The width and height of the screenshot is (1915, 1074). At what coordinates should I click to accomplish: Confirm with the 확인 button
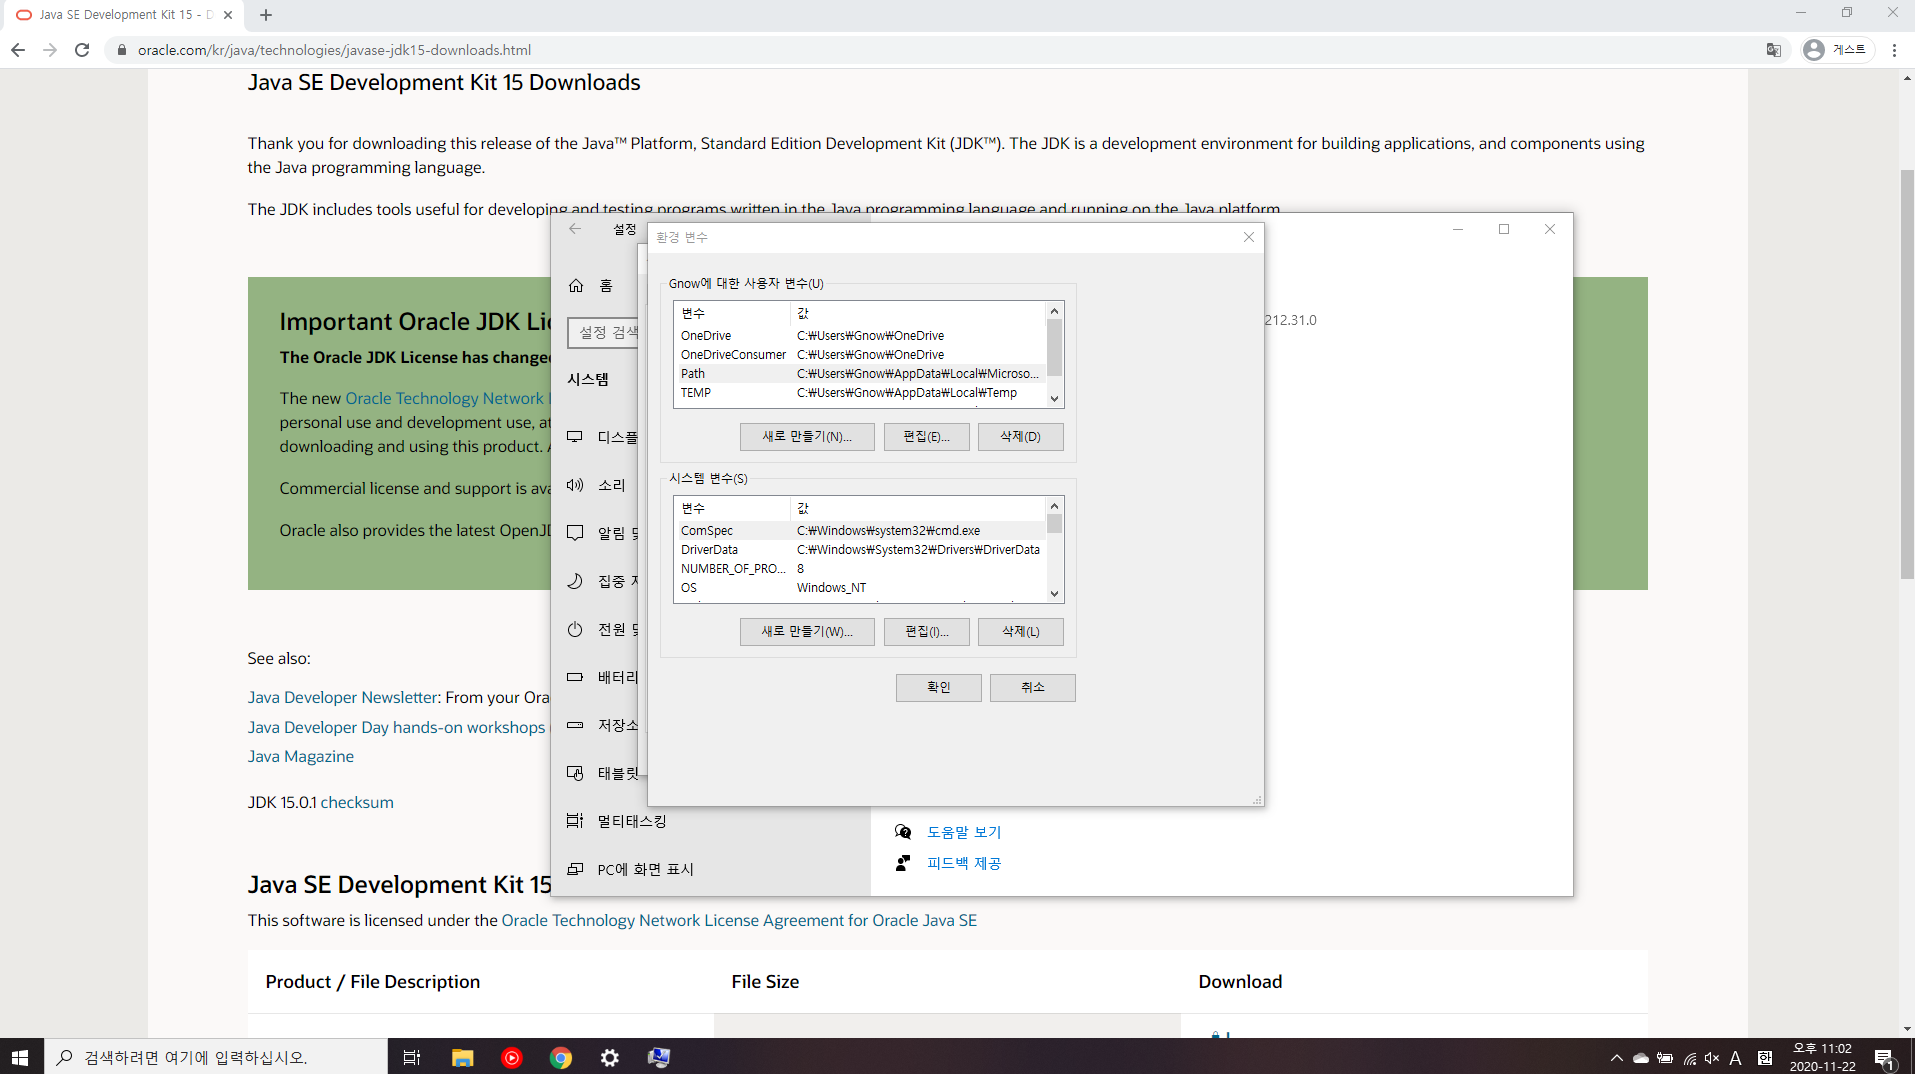tap(938, 688)
